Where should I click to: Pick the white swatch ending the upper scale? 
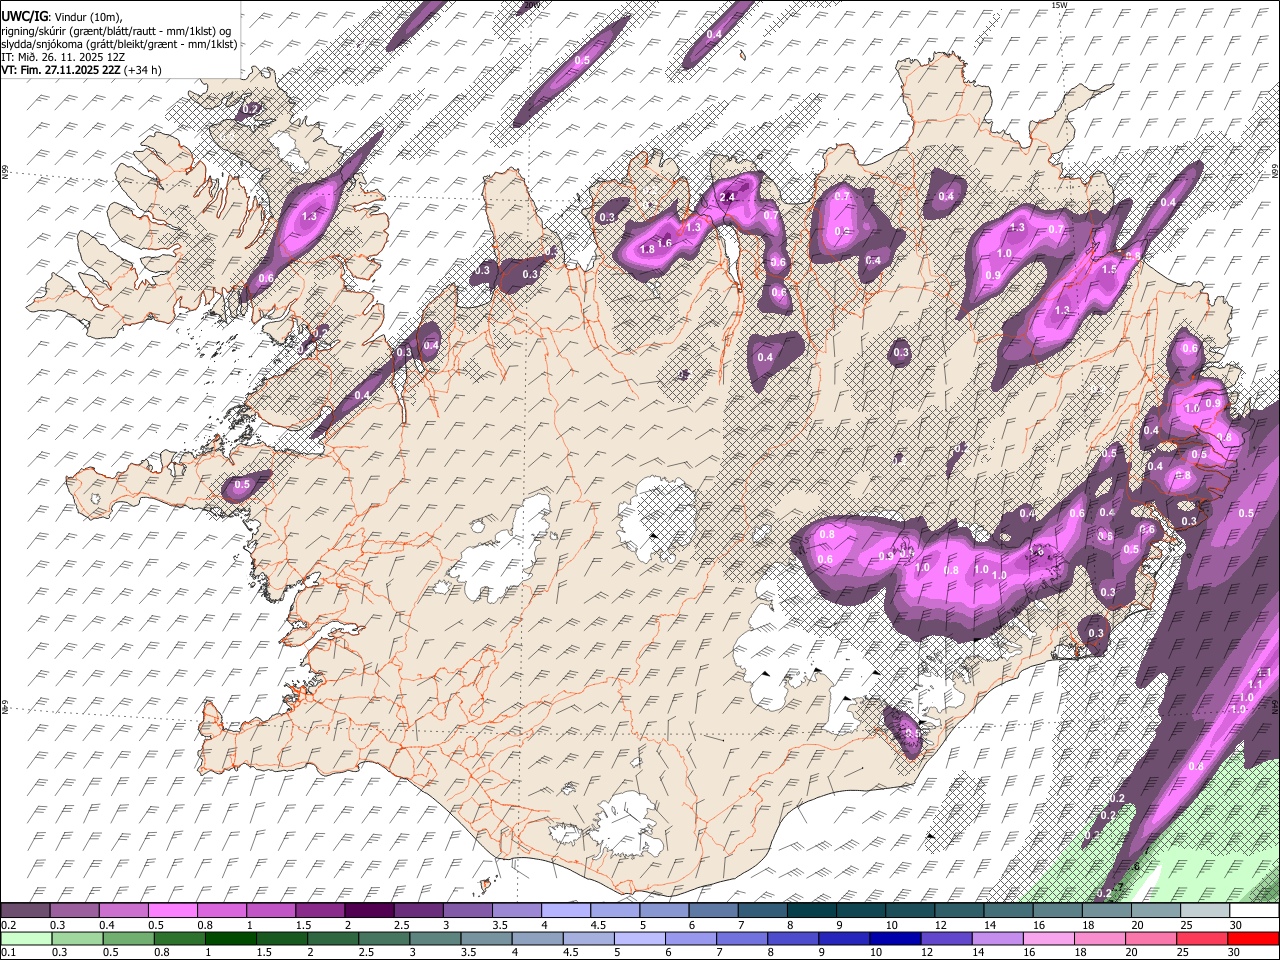click(1253, 911)
